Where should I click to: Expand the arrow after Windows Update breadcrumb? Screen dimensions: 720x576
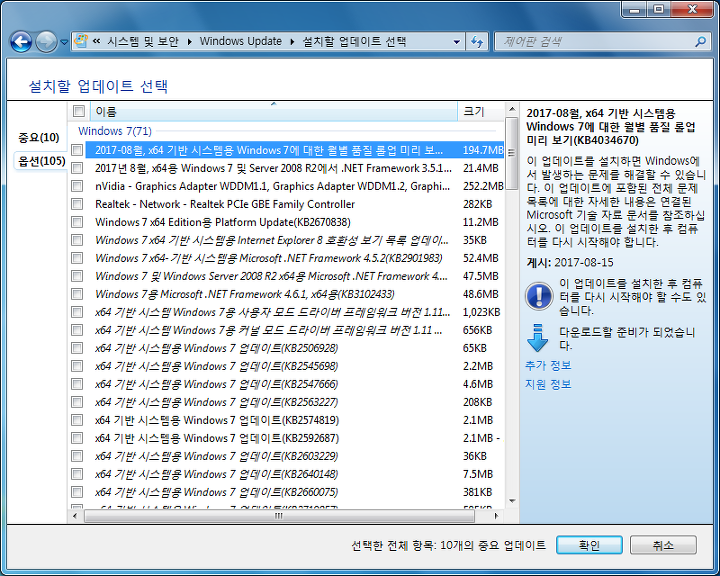tap(292, 42)
